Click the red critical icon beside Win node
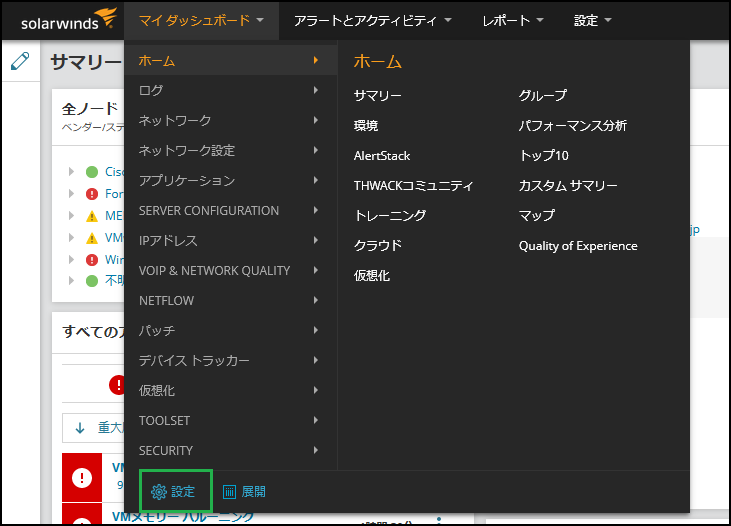 (x=92, y=259)
